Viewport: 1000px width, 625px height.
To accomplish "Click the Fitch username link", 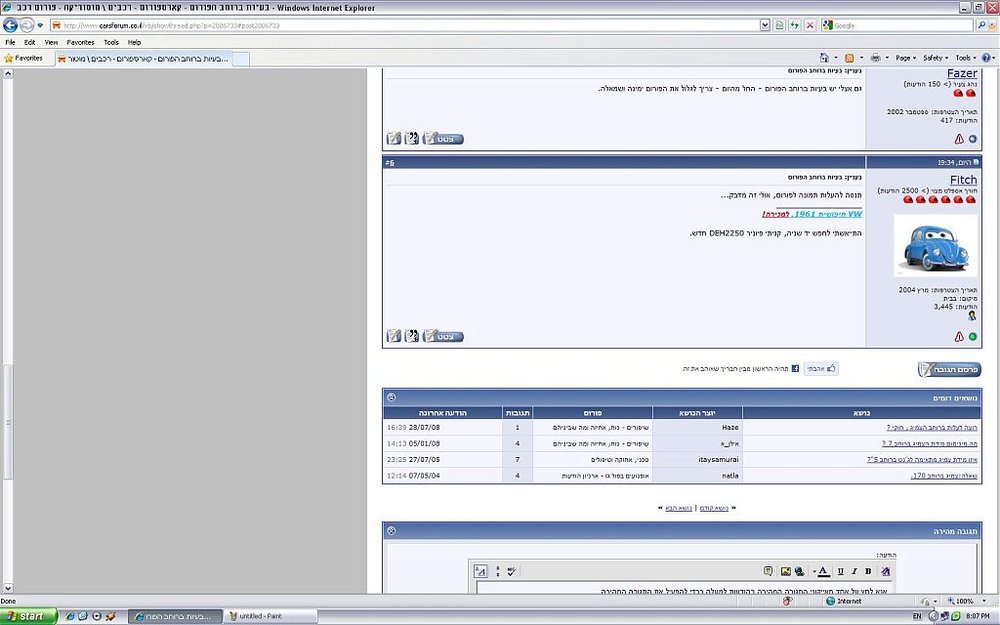I will 963,180.
